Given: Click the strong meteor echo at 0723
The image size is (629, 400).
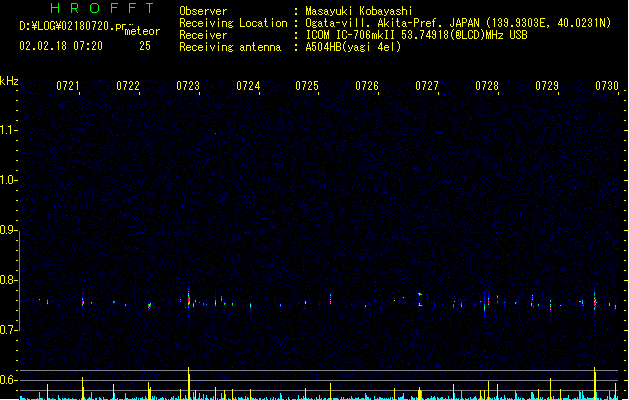Looking at the screenshot, I should point(189,301).
